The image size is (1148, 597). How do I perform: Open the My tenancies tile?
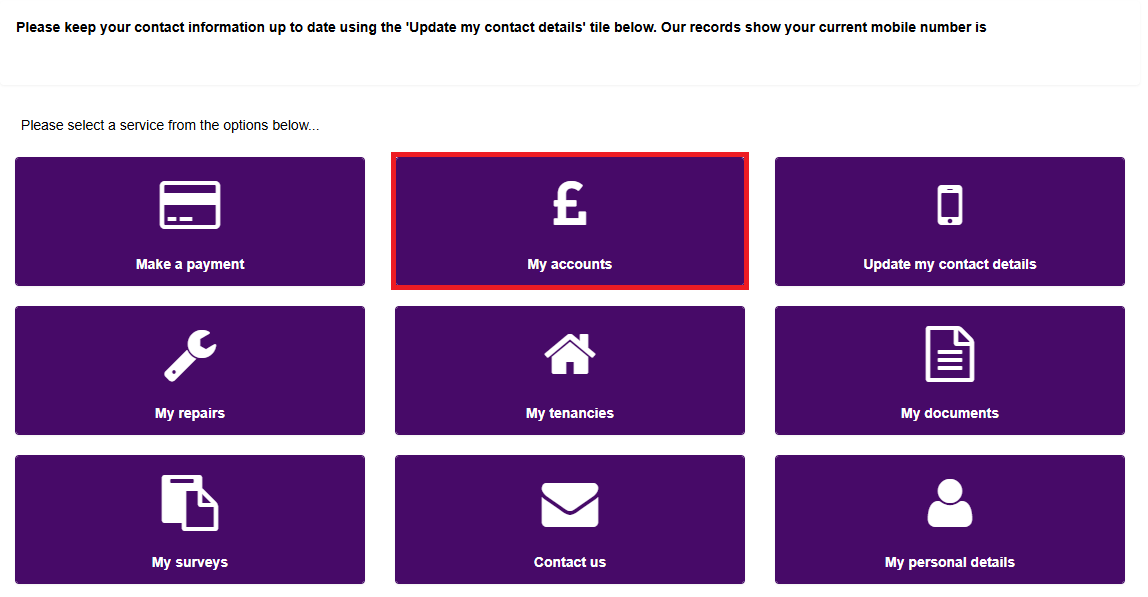point(570,370)
